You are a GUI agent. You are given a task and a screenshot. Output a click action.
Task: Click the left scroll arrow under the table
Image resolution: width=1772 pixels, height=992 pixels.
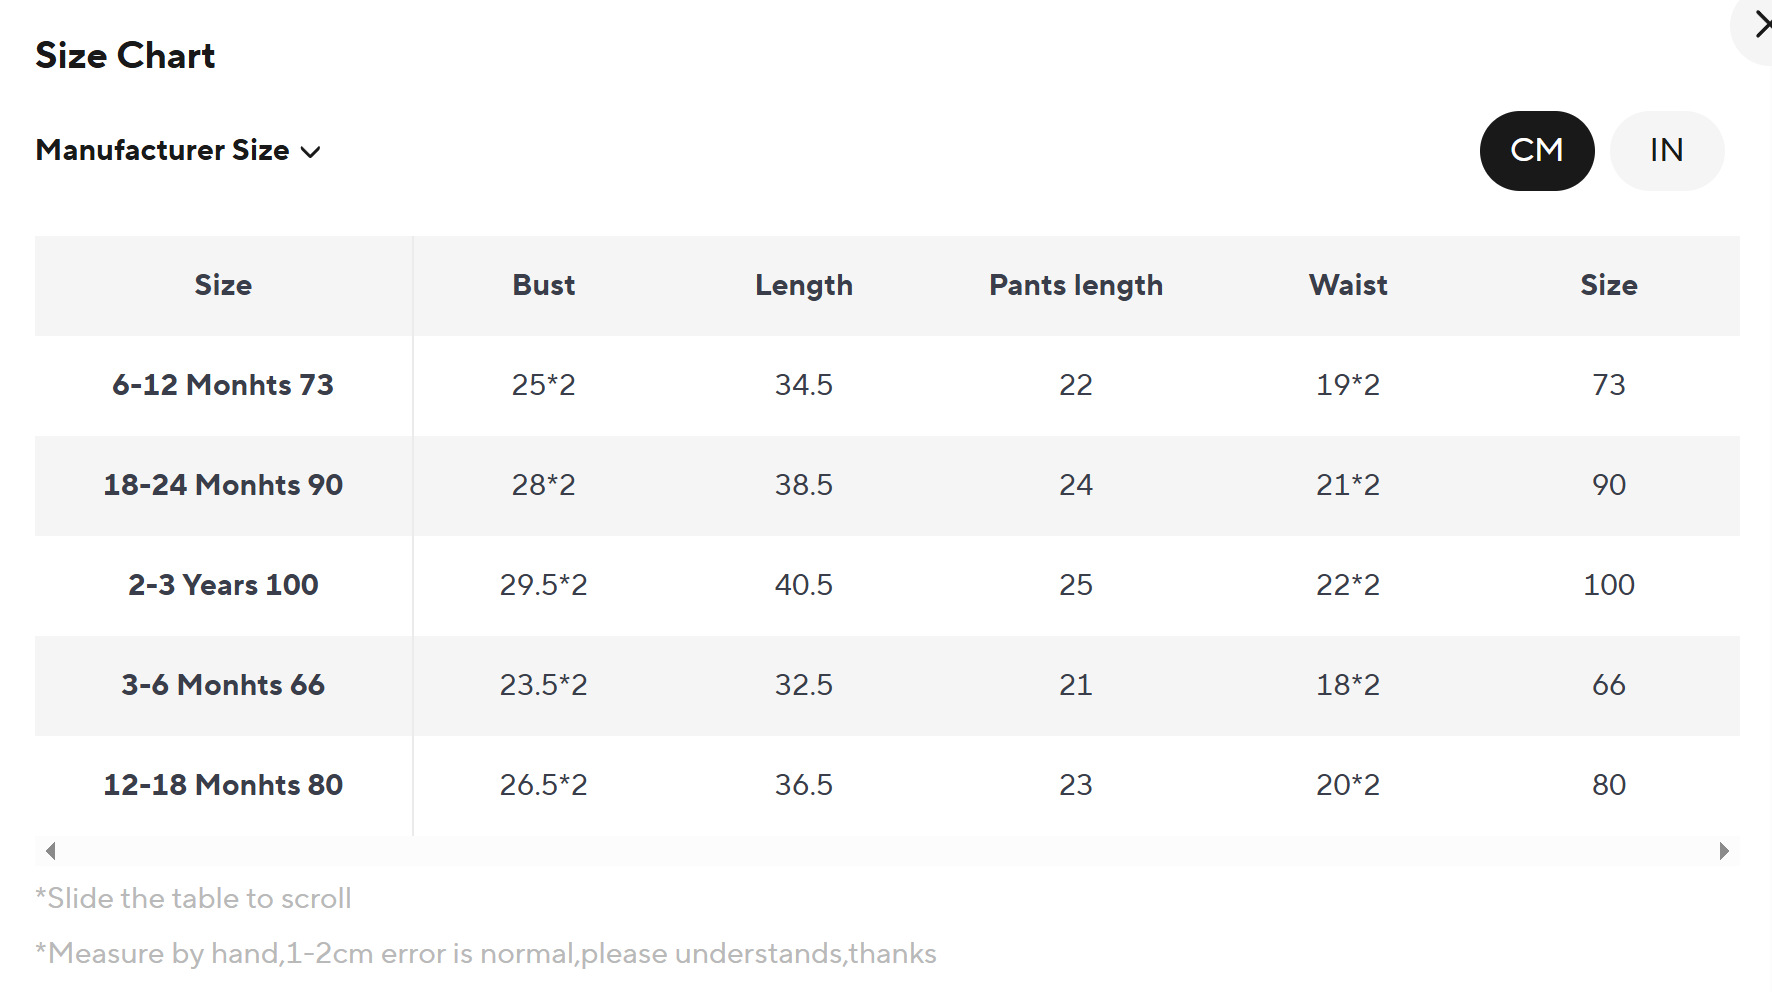click(50, 851)
